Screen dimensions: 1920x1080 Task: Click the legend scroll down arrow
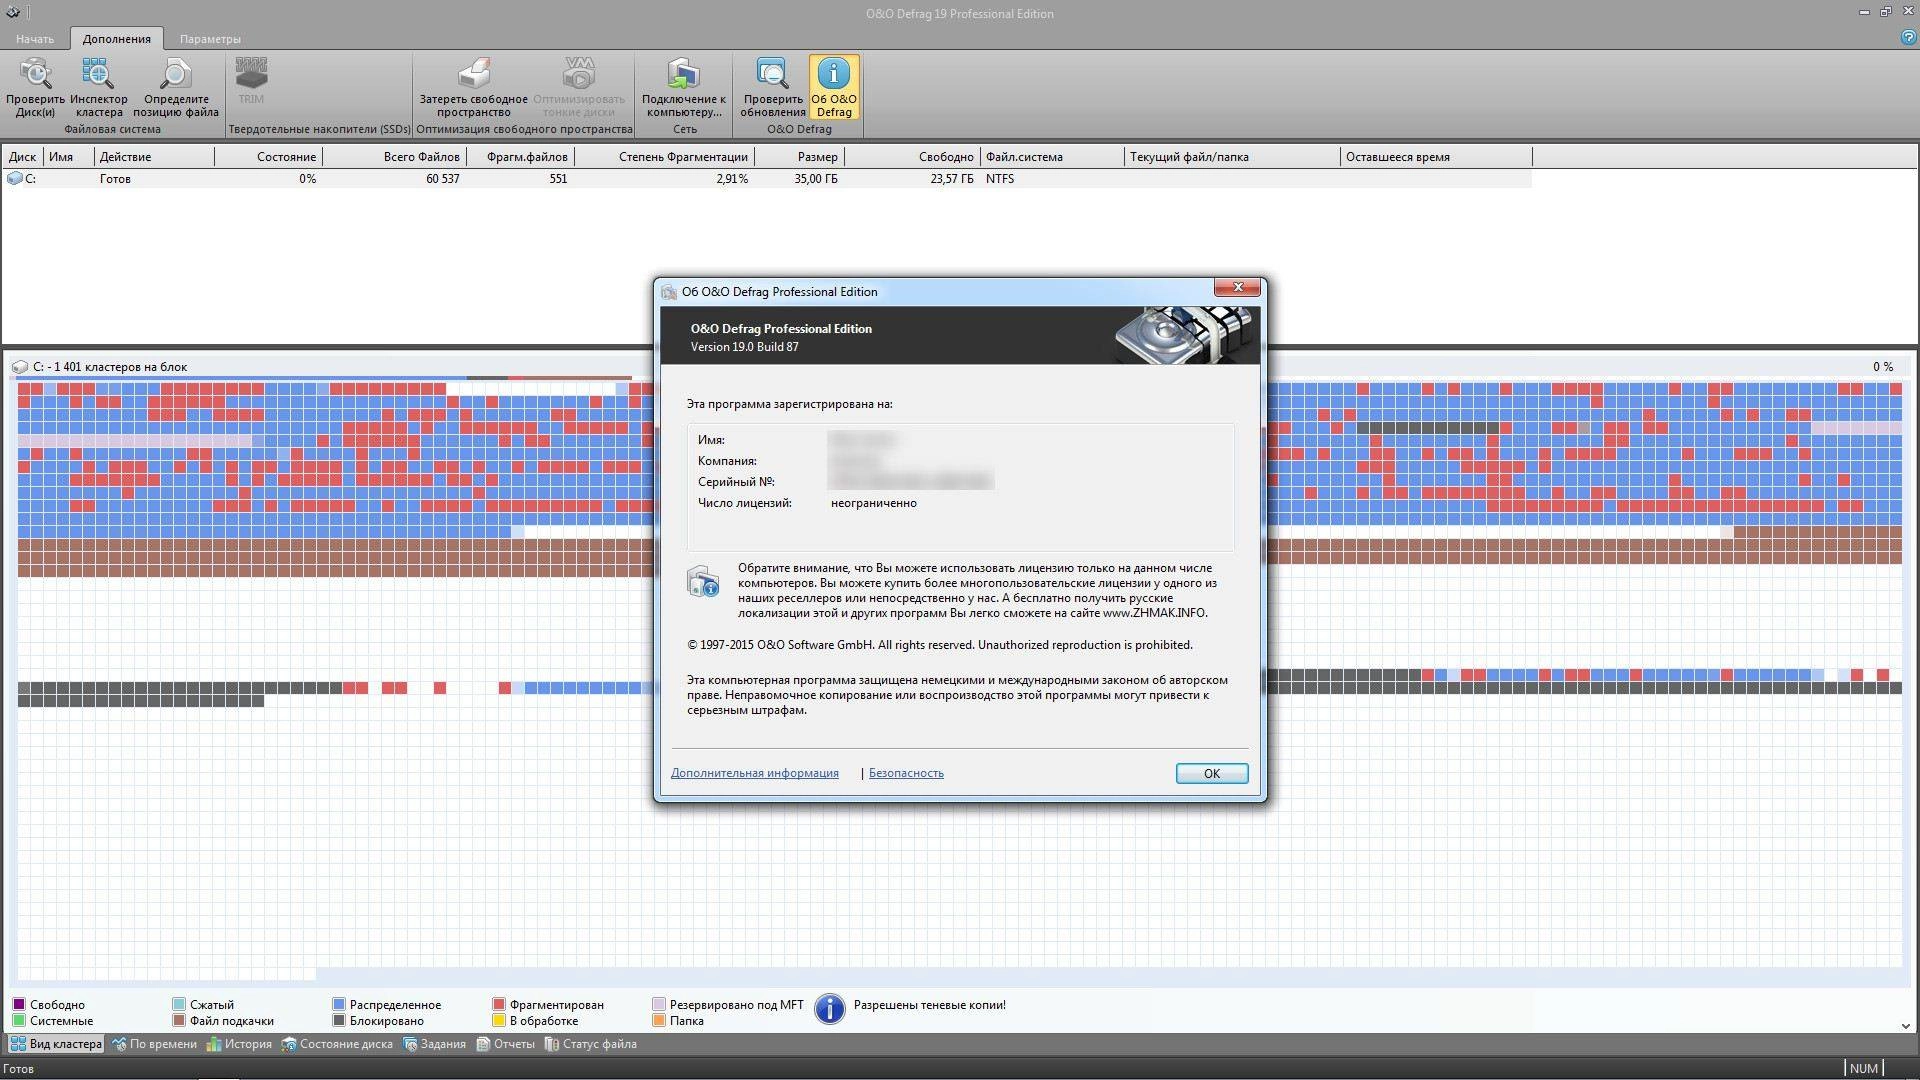coord(1905,1026)
